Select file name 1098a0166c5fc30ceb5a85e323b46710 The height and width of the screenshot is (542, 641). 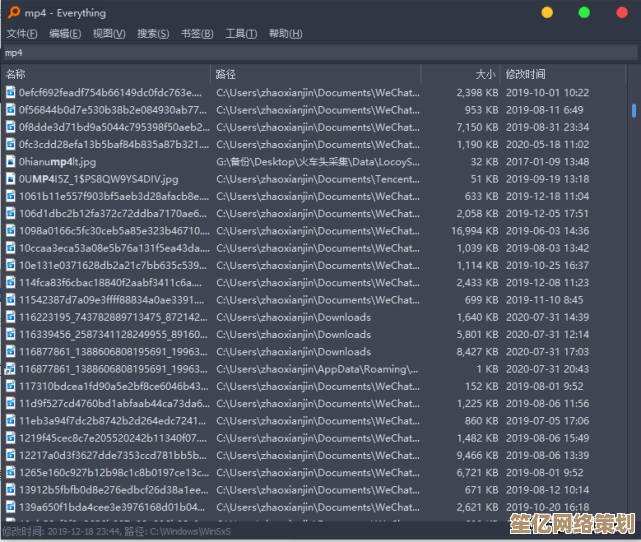114,231
